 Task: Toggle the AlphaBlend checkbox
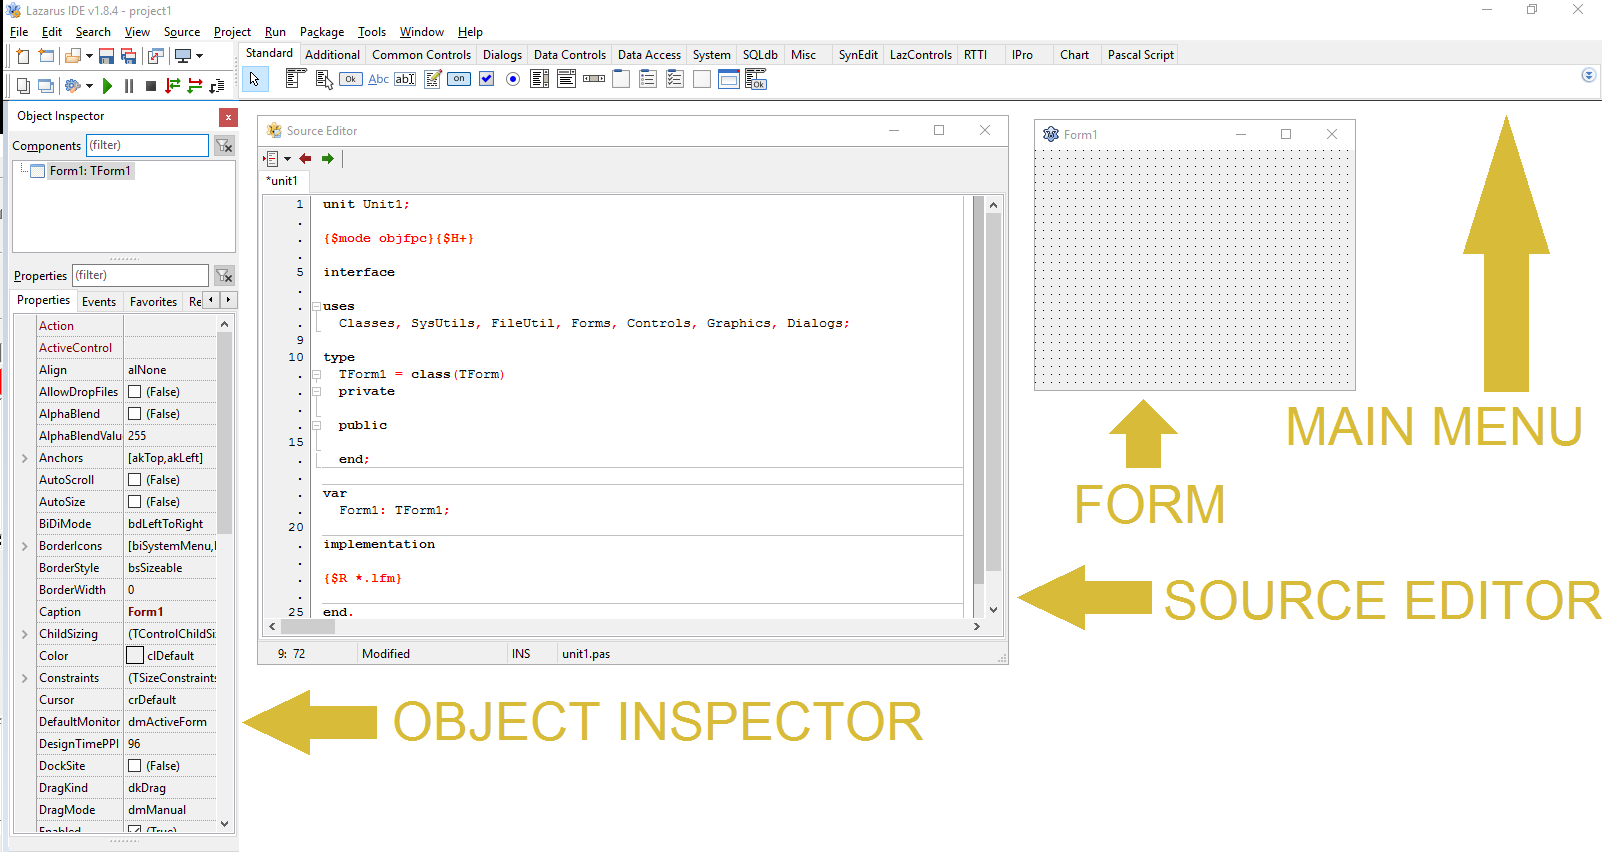[135, 414]
